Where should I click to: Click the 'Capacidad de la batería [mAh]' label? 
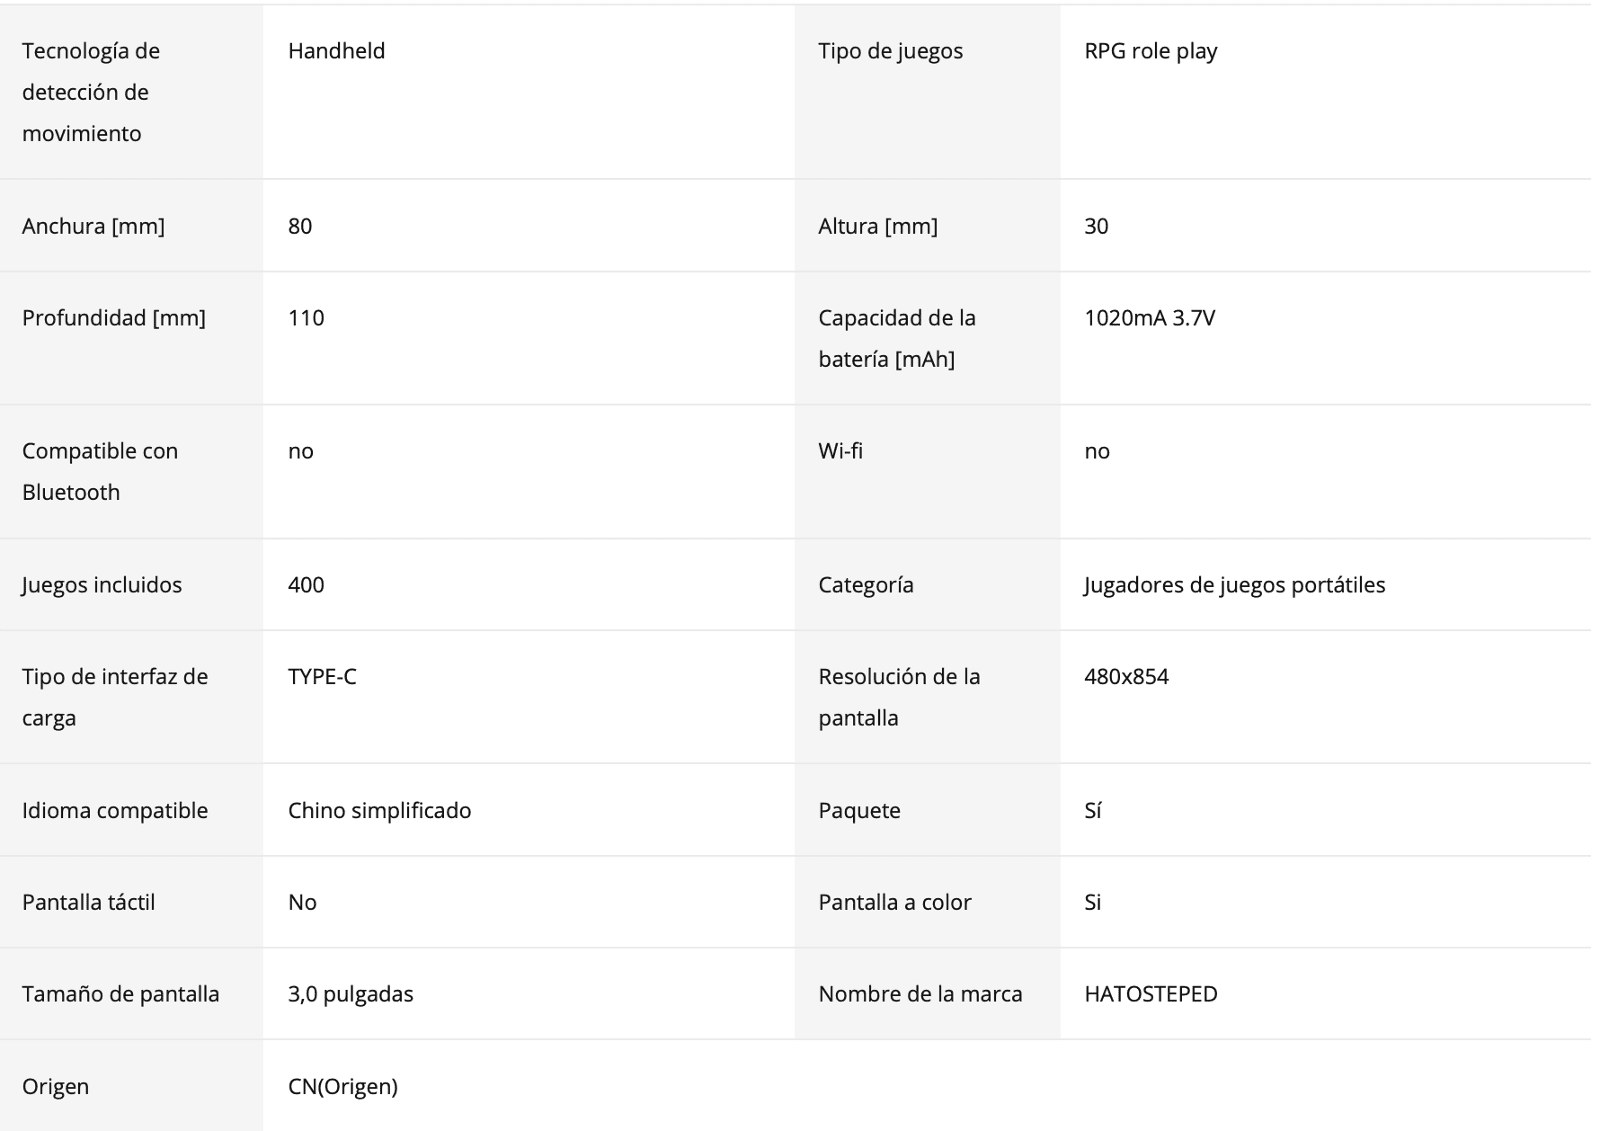(x=896, y=338)
